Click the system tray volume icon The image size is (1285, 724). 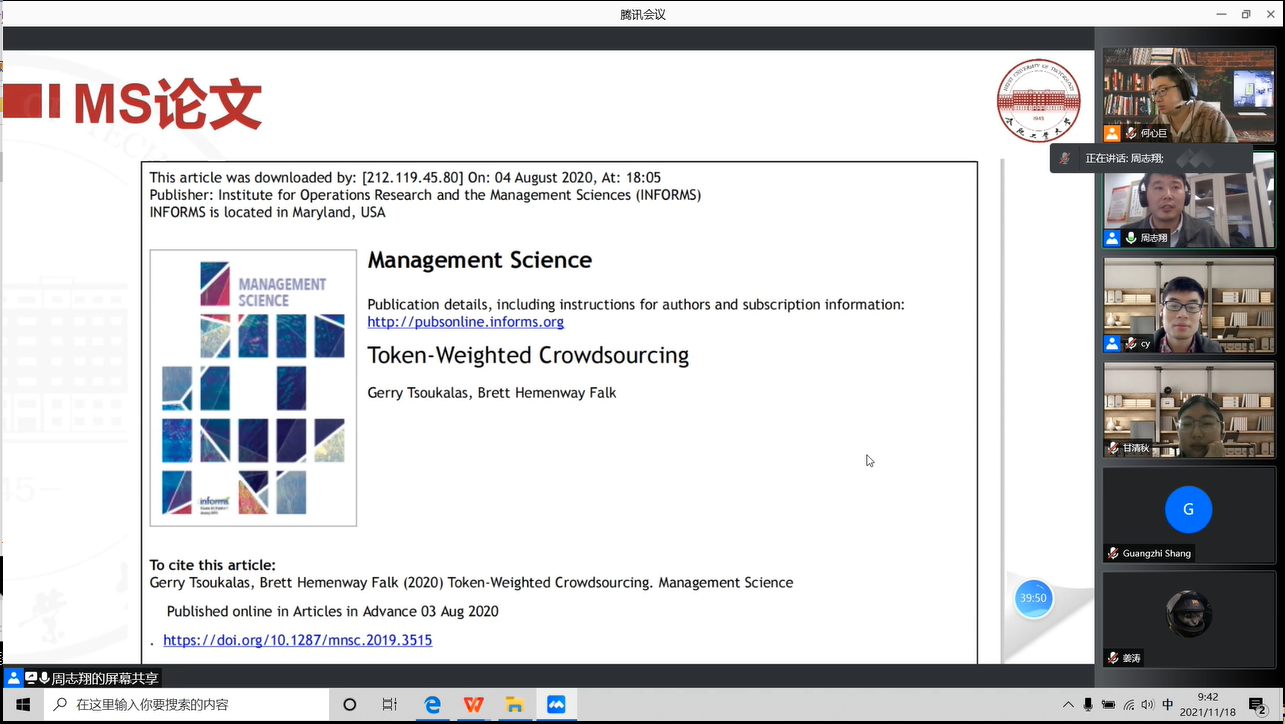point(1147,705)
